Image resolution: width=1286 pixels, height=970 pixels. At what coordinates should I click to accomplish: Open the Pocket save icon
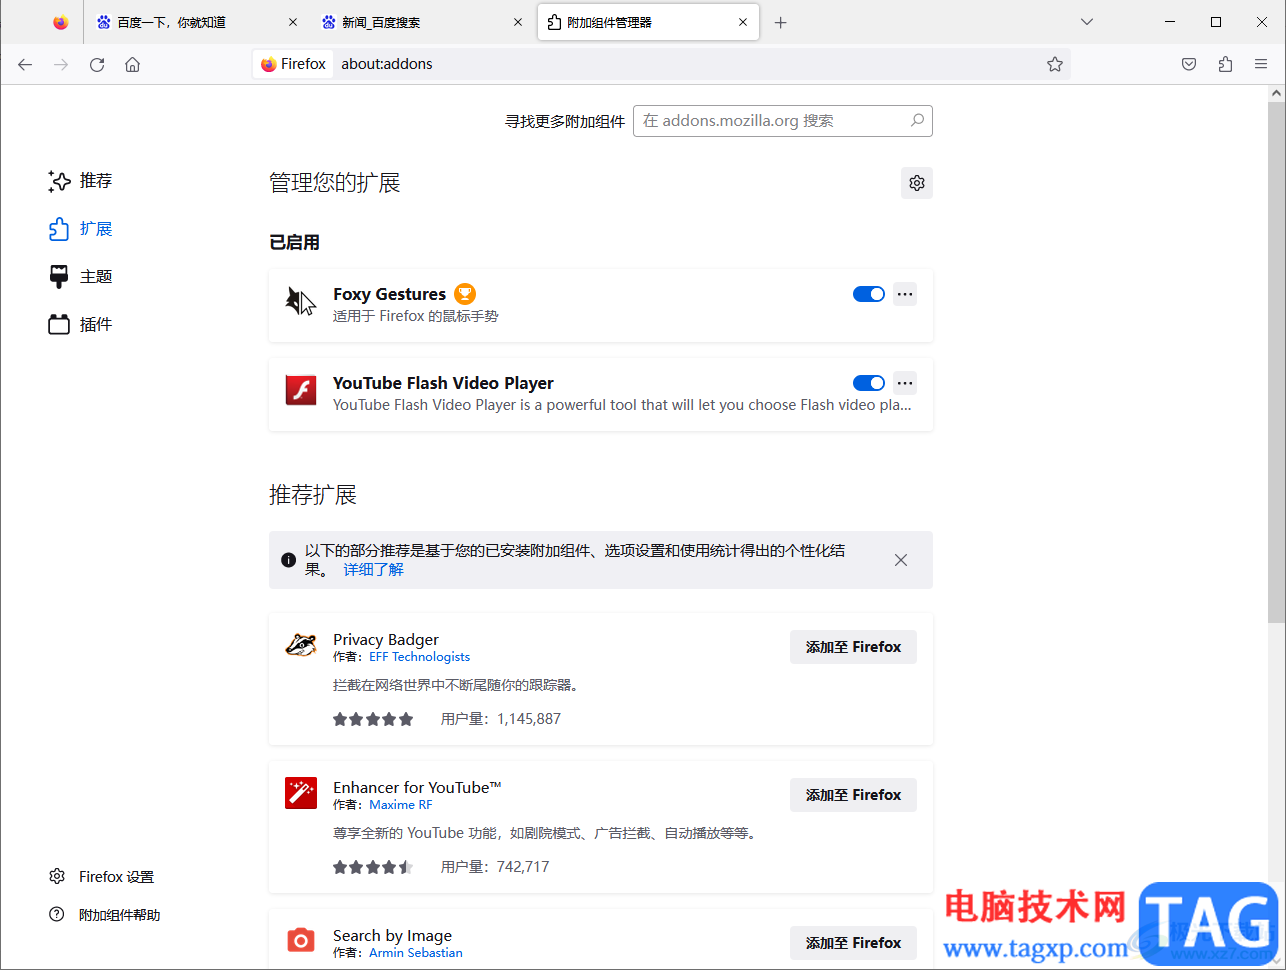click(x=1189, y=64)
